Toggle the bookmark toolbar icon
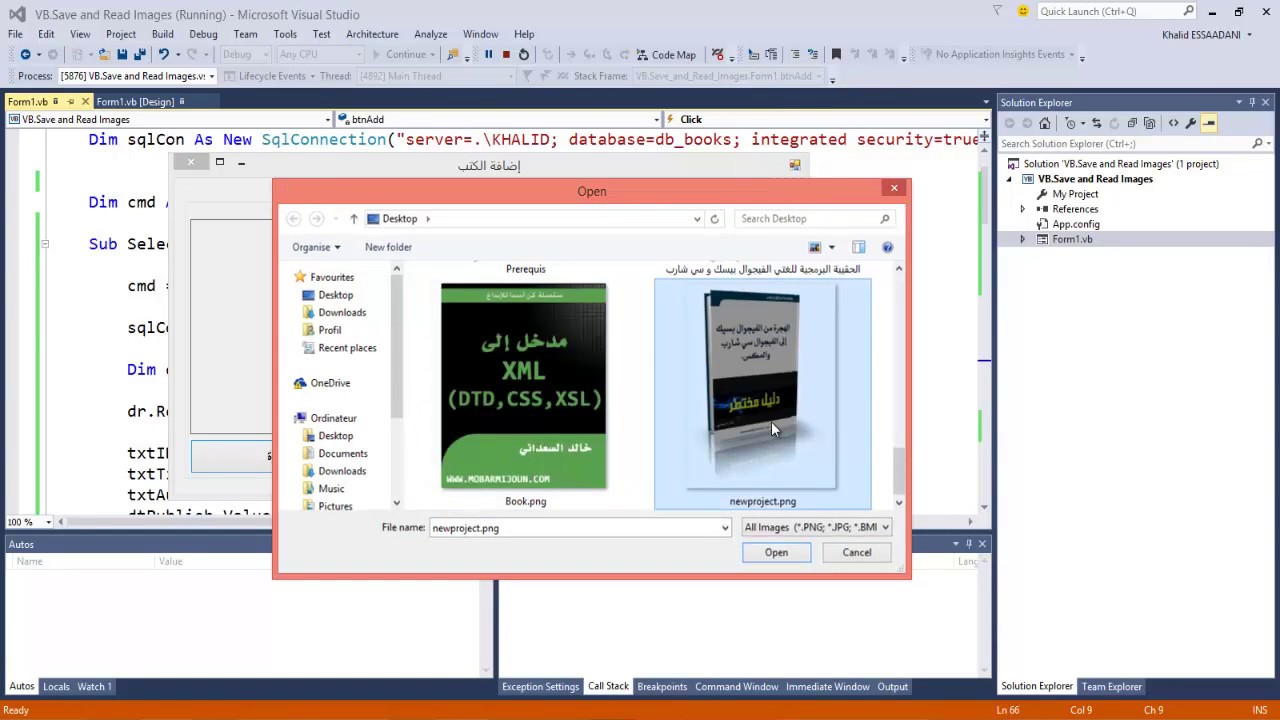 (x=836, y=55)
